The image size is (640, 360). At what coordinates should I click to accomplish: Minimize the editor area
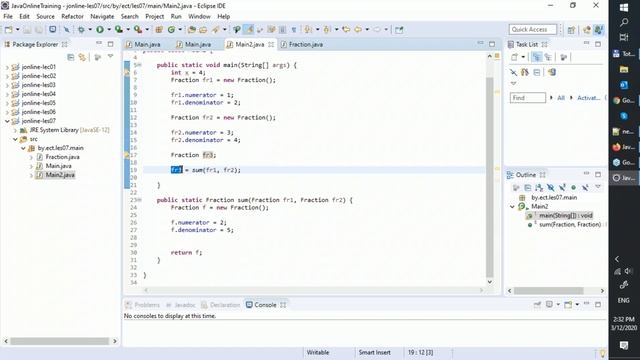coord(480,44)
